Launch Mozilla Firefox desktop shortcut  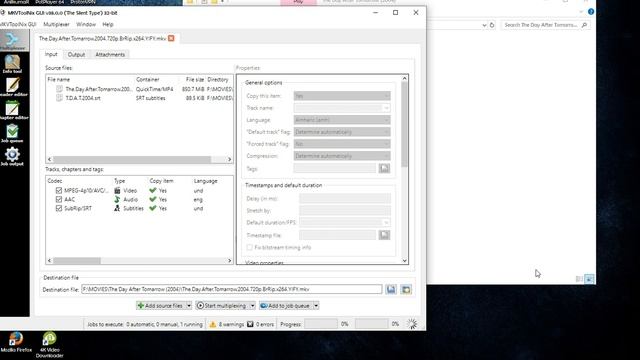coord(16,342)
